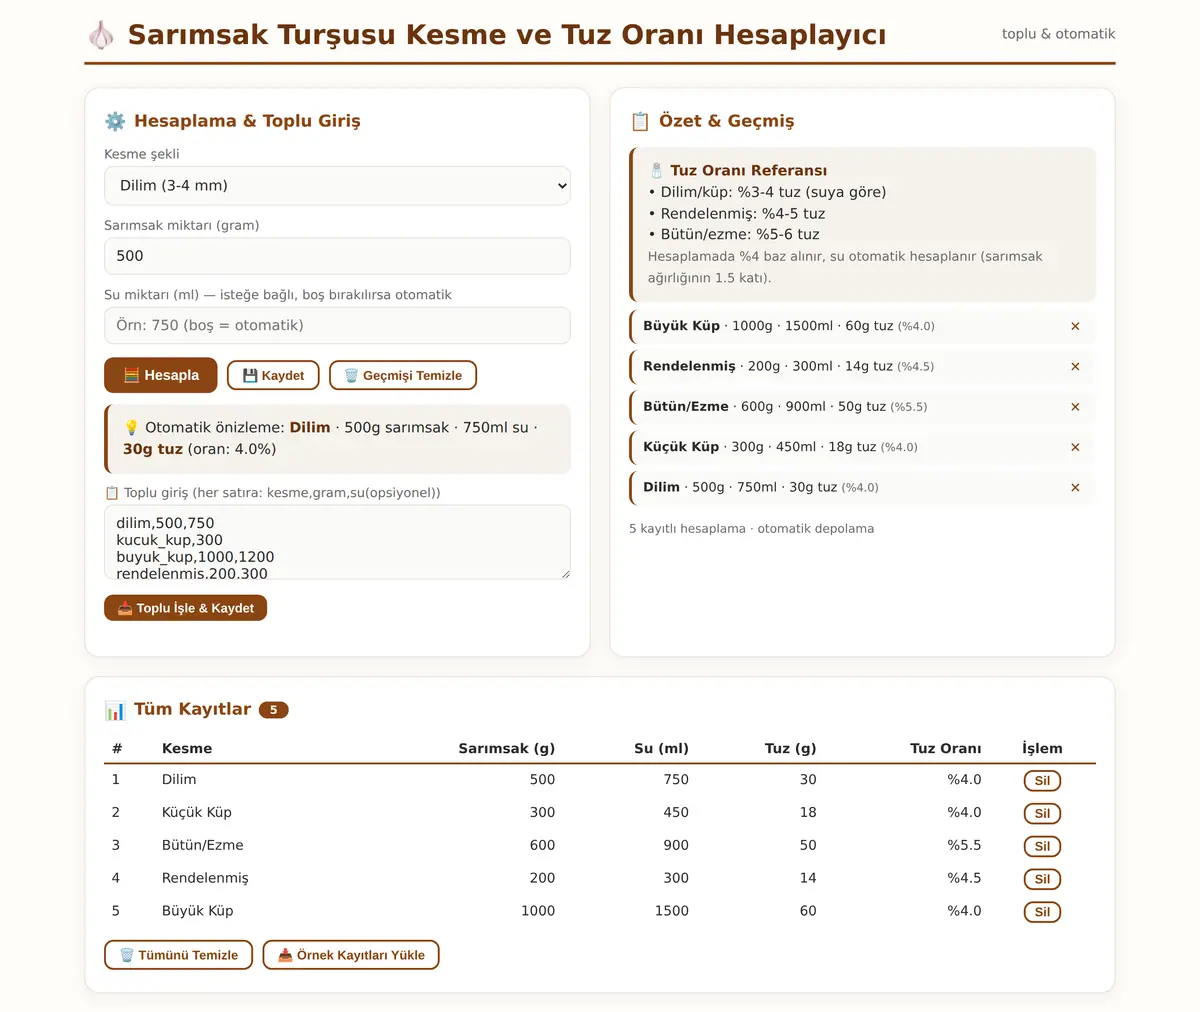This screenshot has width=1200, height=1012.
Task: Click the Dilim 500g history entry text
Action: pos(761,487)
